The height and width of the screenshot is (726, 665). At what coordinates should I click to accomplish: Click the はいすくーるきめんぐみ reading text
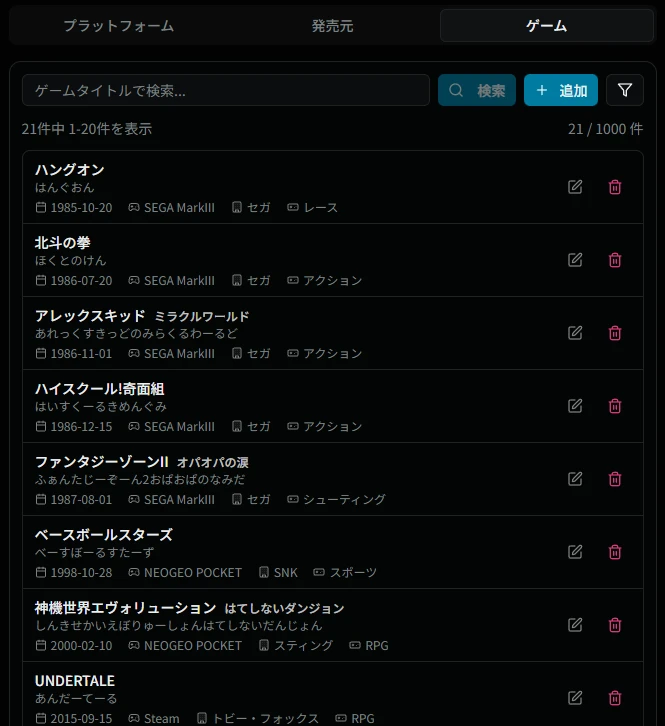(101, 406)
